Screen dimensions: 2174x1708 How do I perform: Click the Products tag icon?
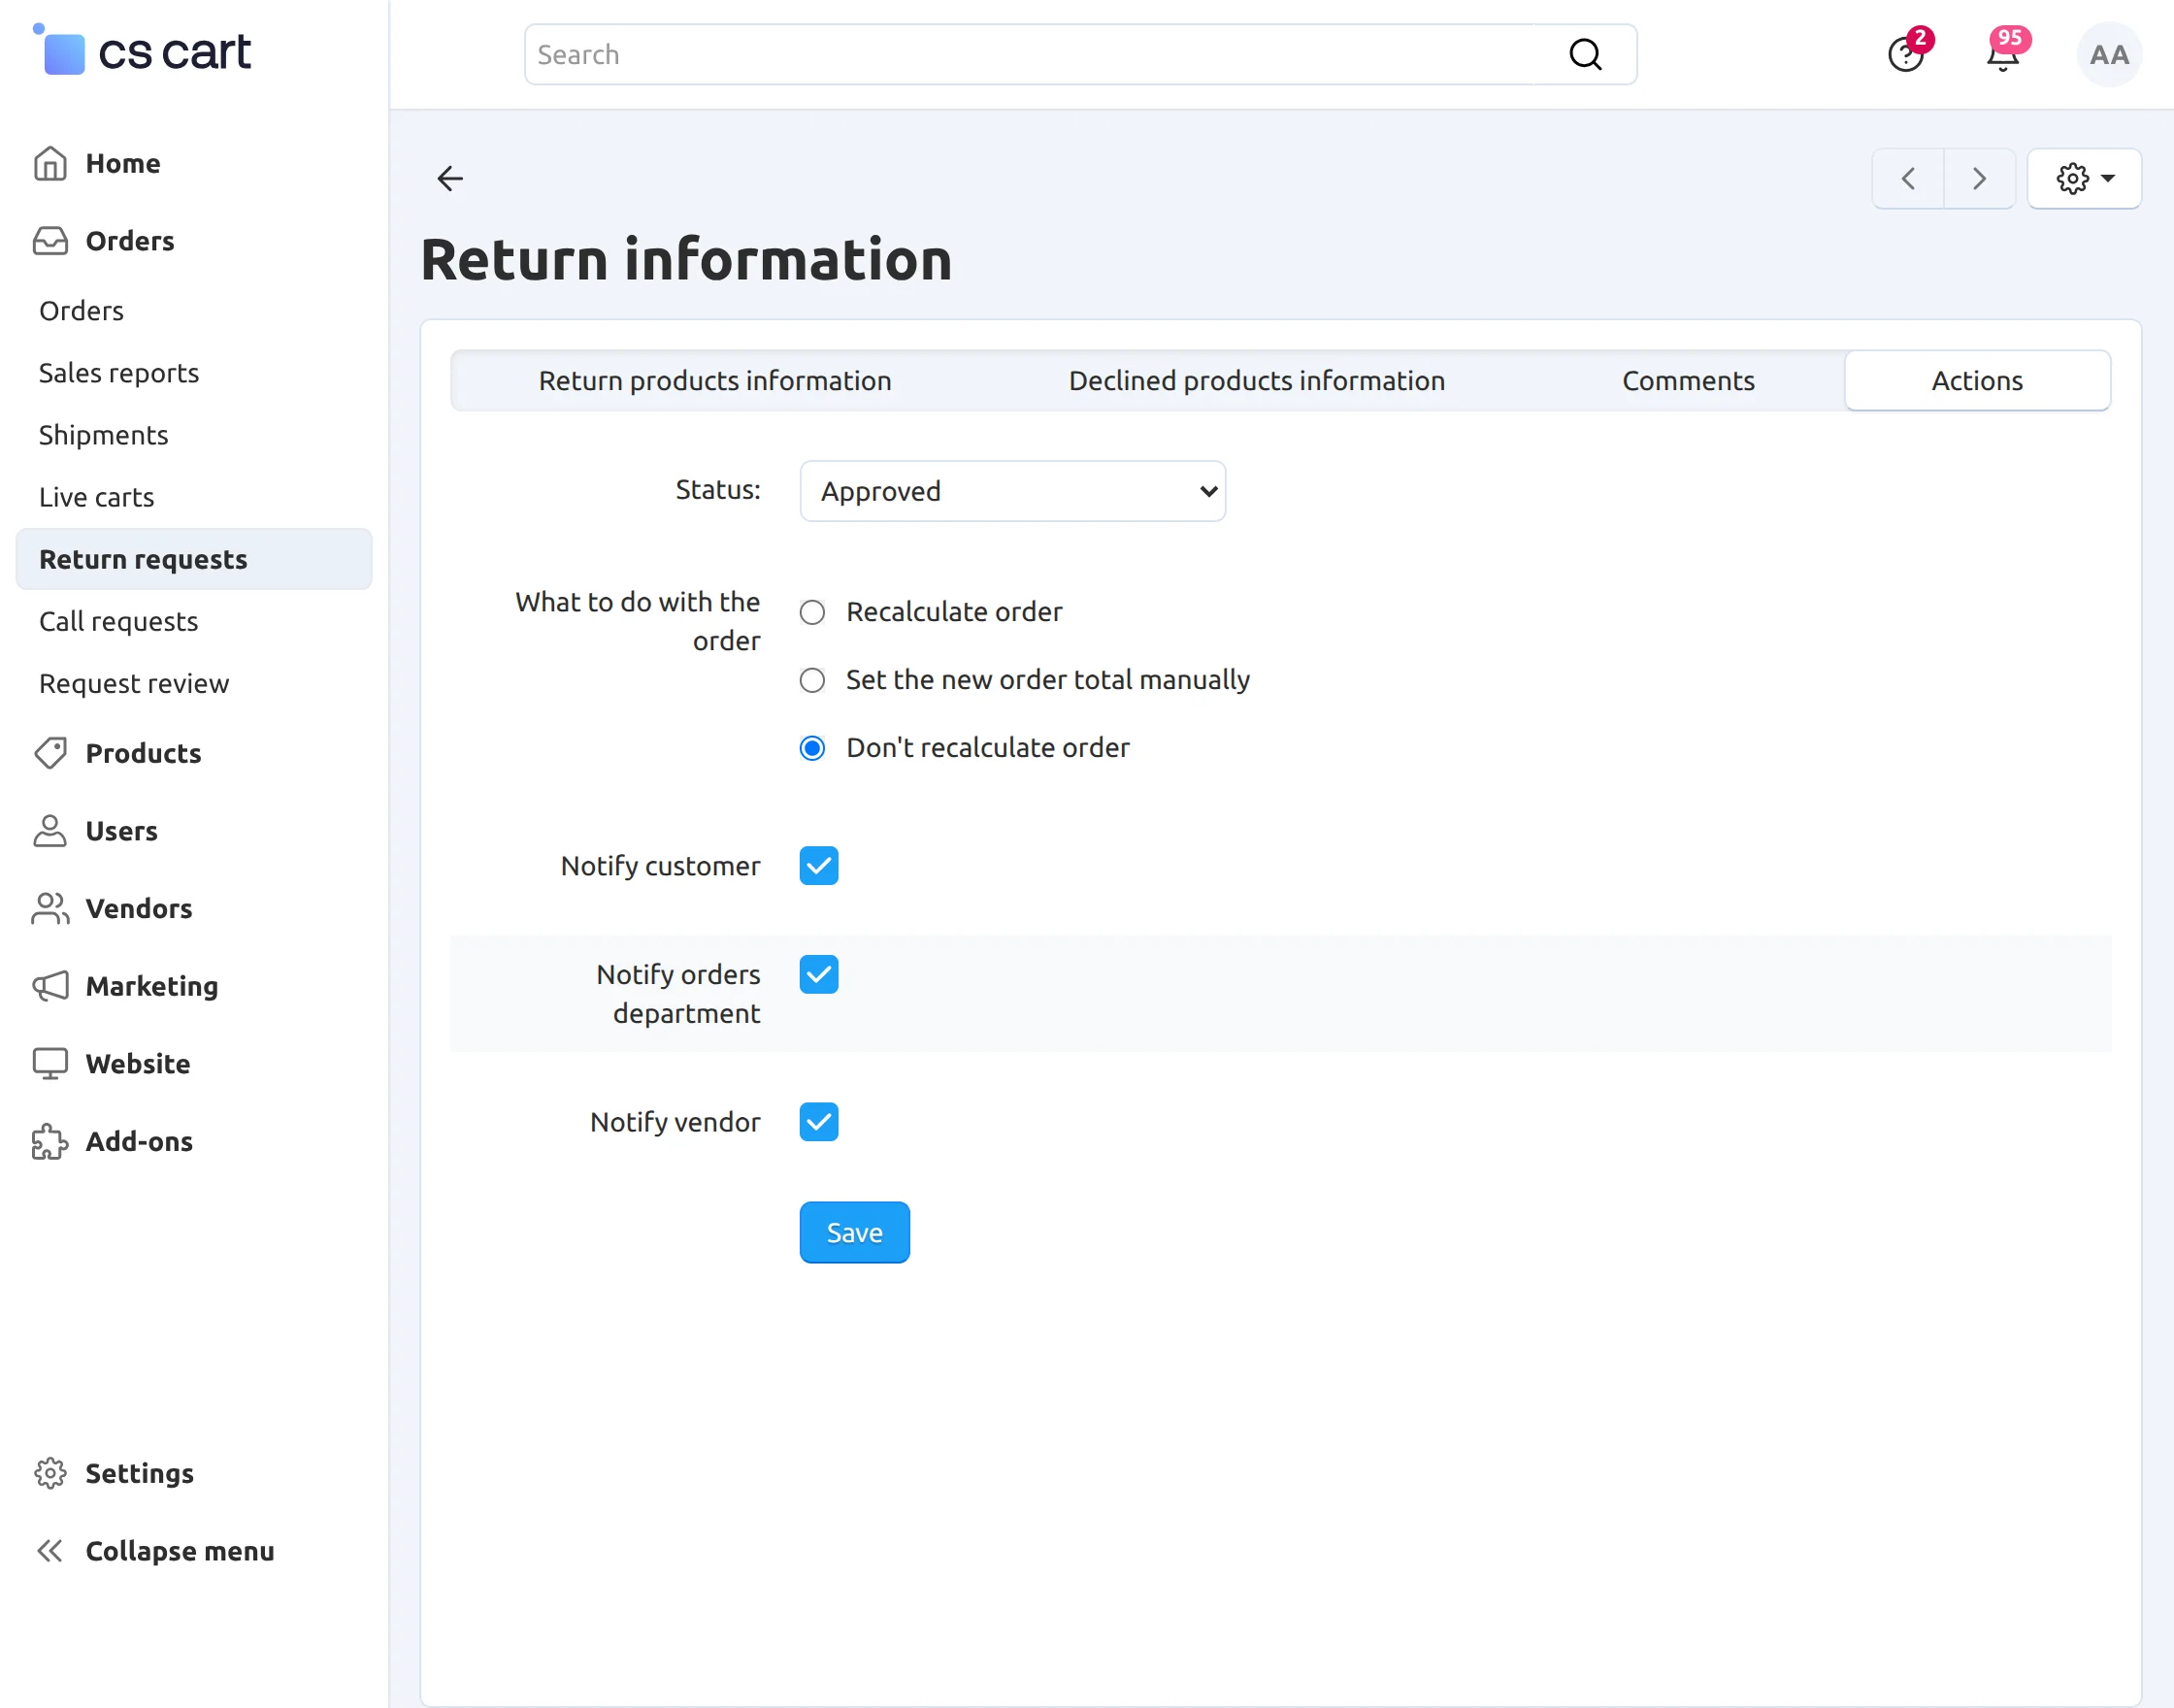pyautogui.click(x=50, y=753)
